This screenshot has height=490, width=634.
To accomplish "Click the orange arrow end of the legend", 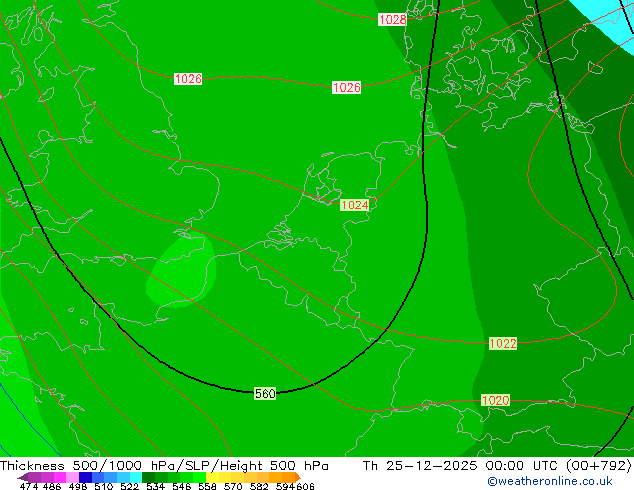I will (298, 477).
